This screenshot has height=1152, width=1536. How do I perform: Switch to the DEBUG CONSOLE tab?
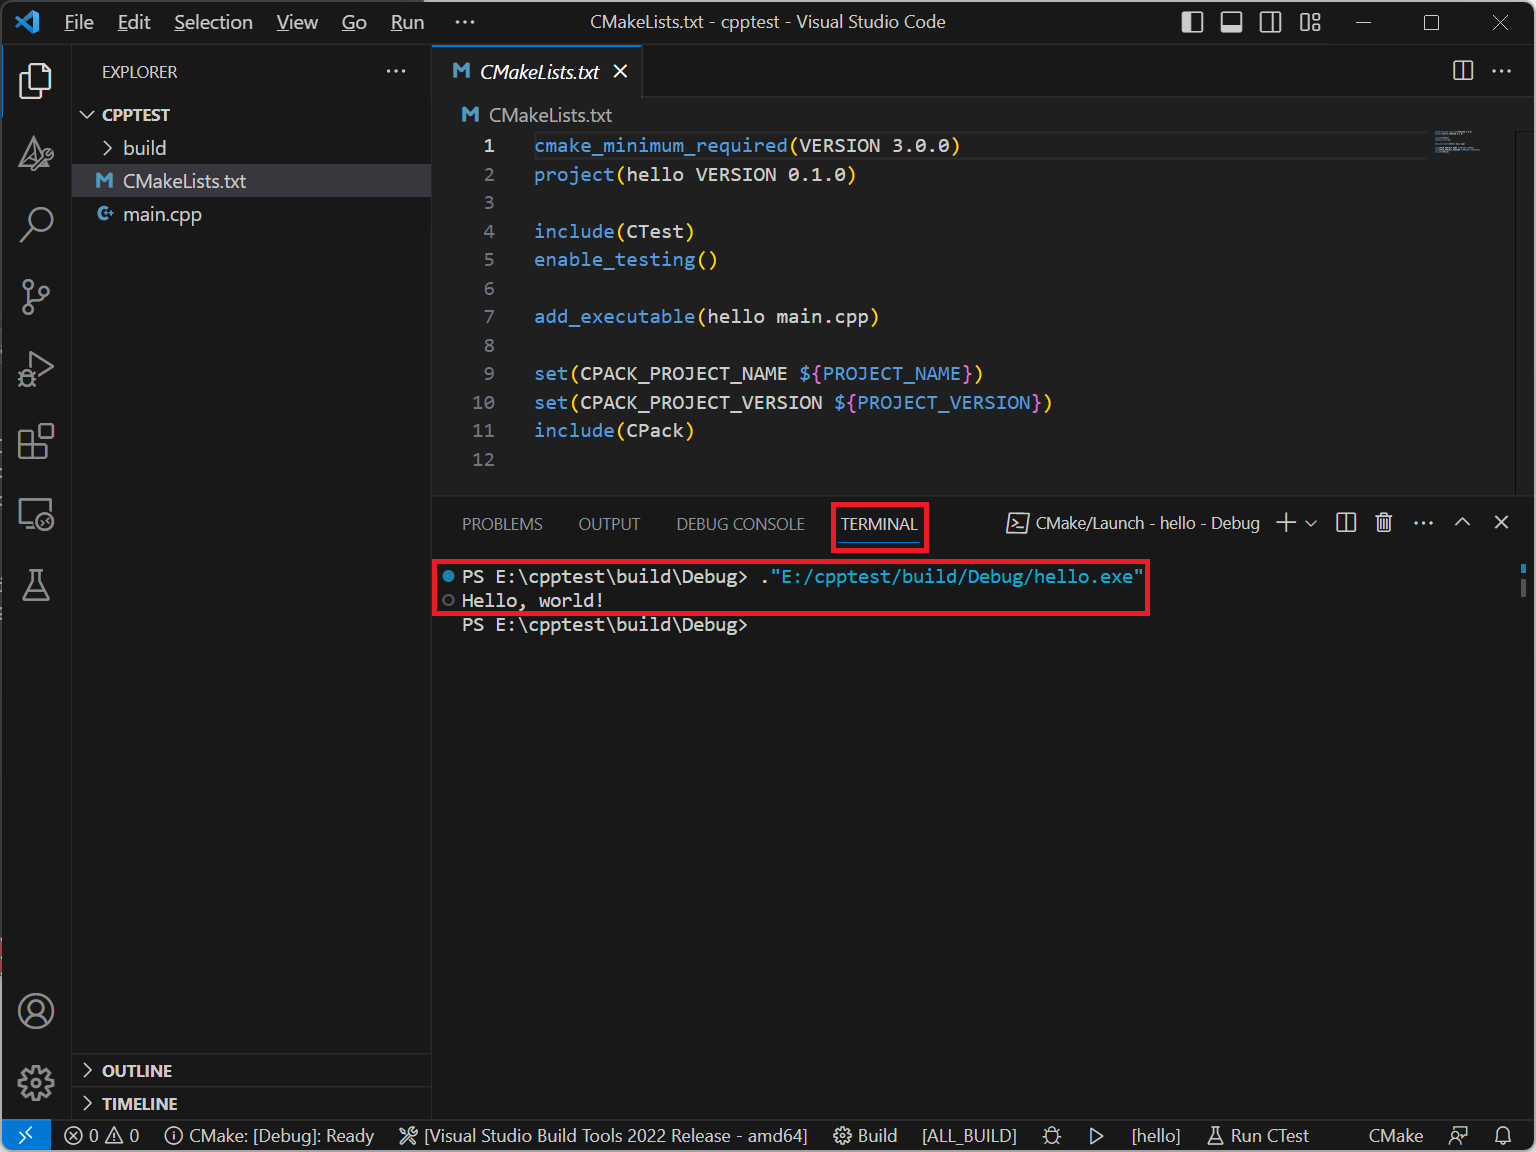click(740, 524)
